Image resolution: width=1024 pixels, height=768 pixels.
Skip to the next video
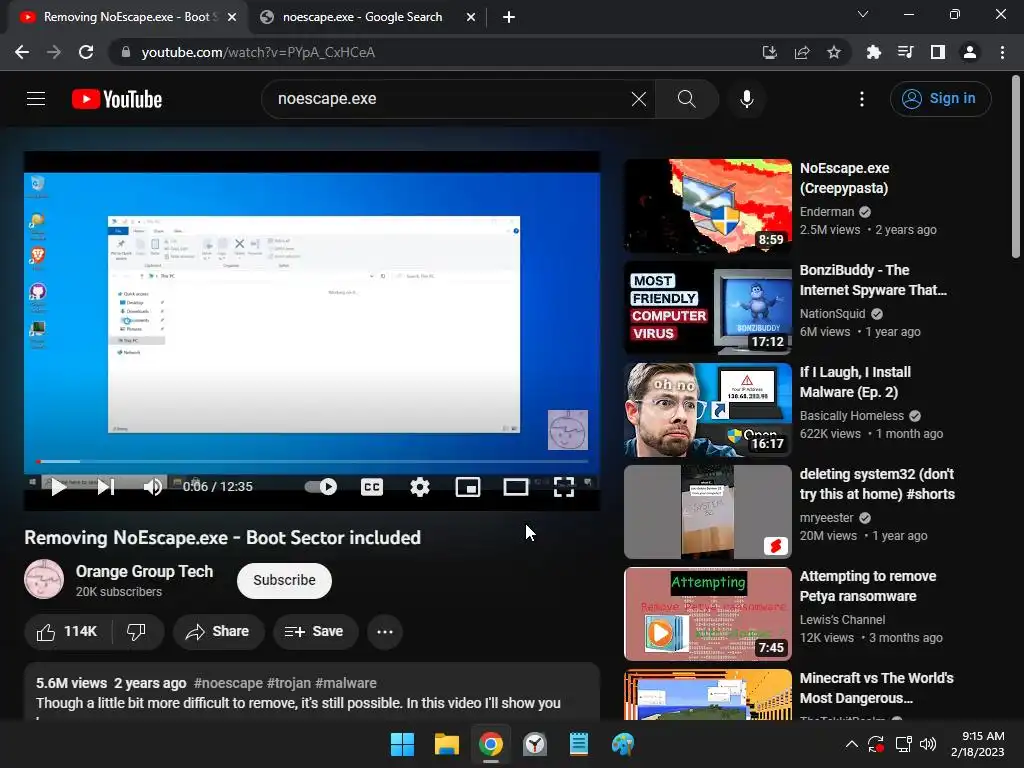click(106, 487)
